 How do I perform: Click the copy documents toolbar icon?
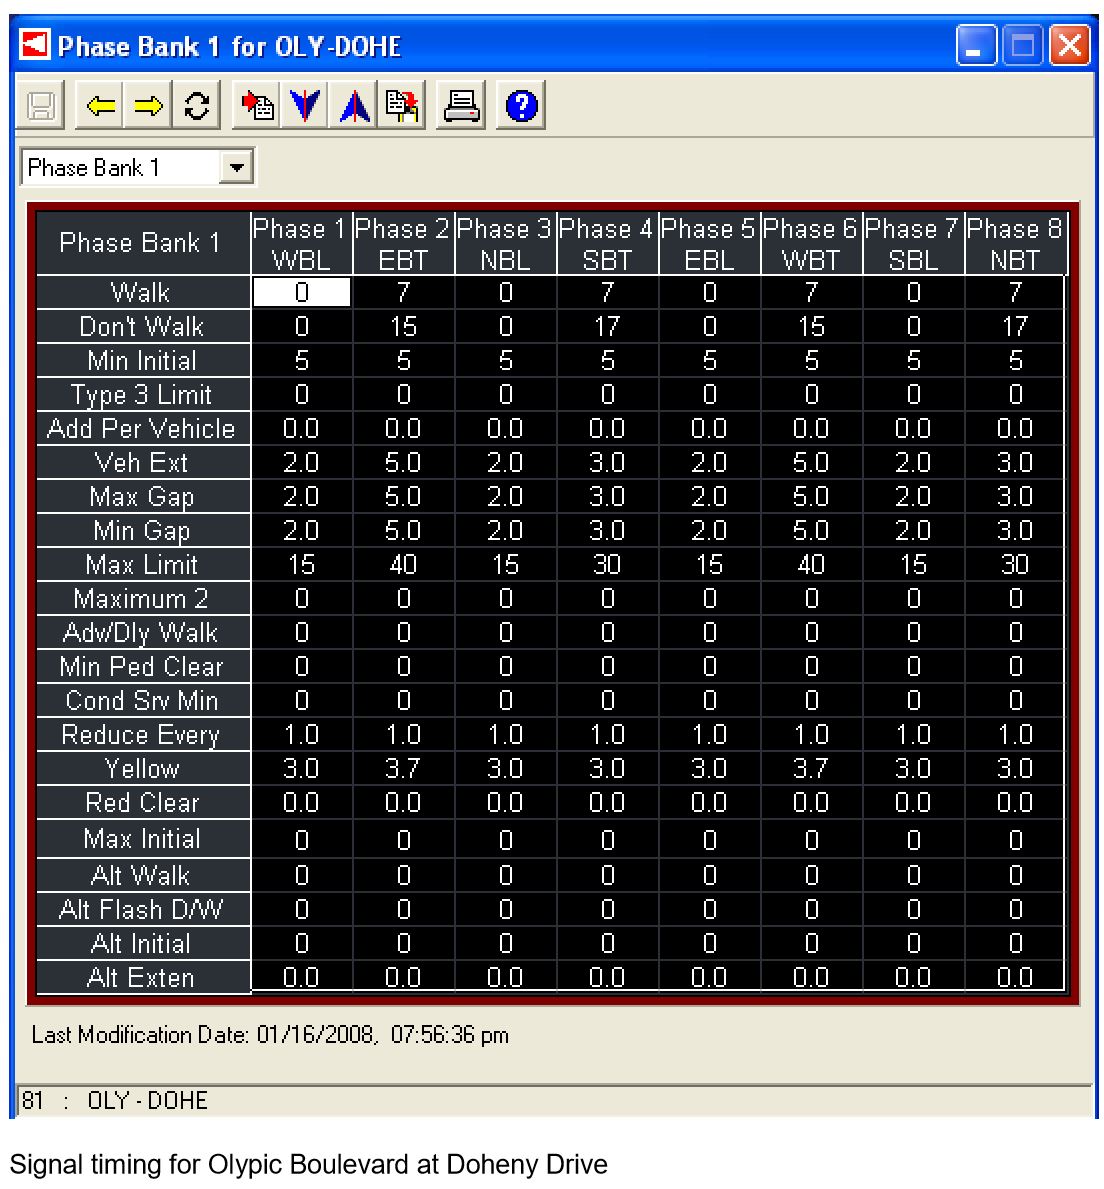click(401, 105)
